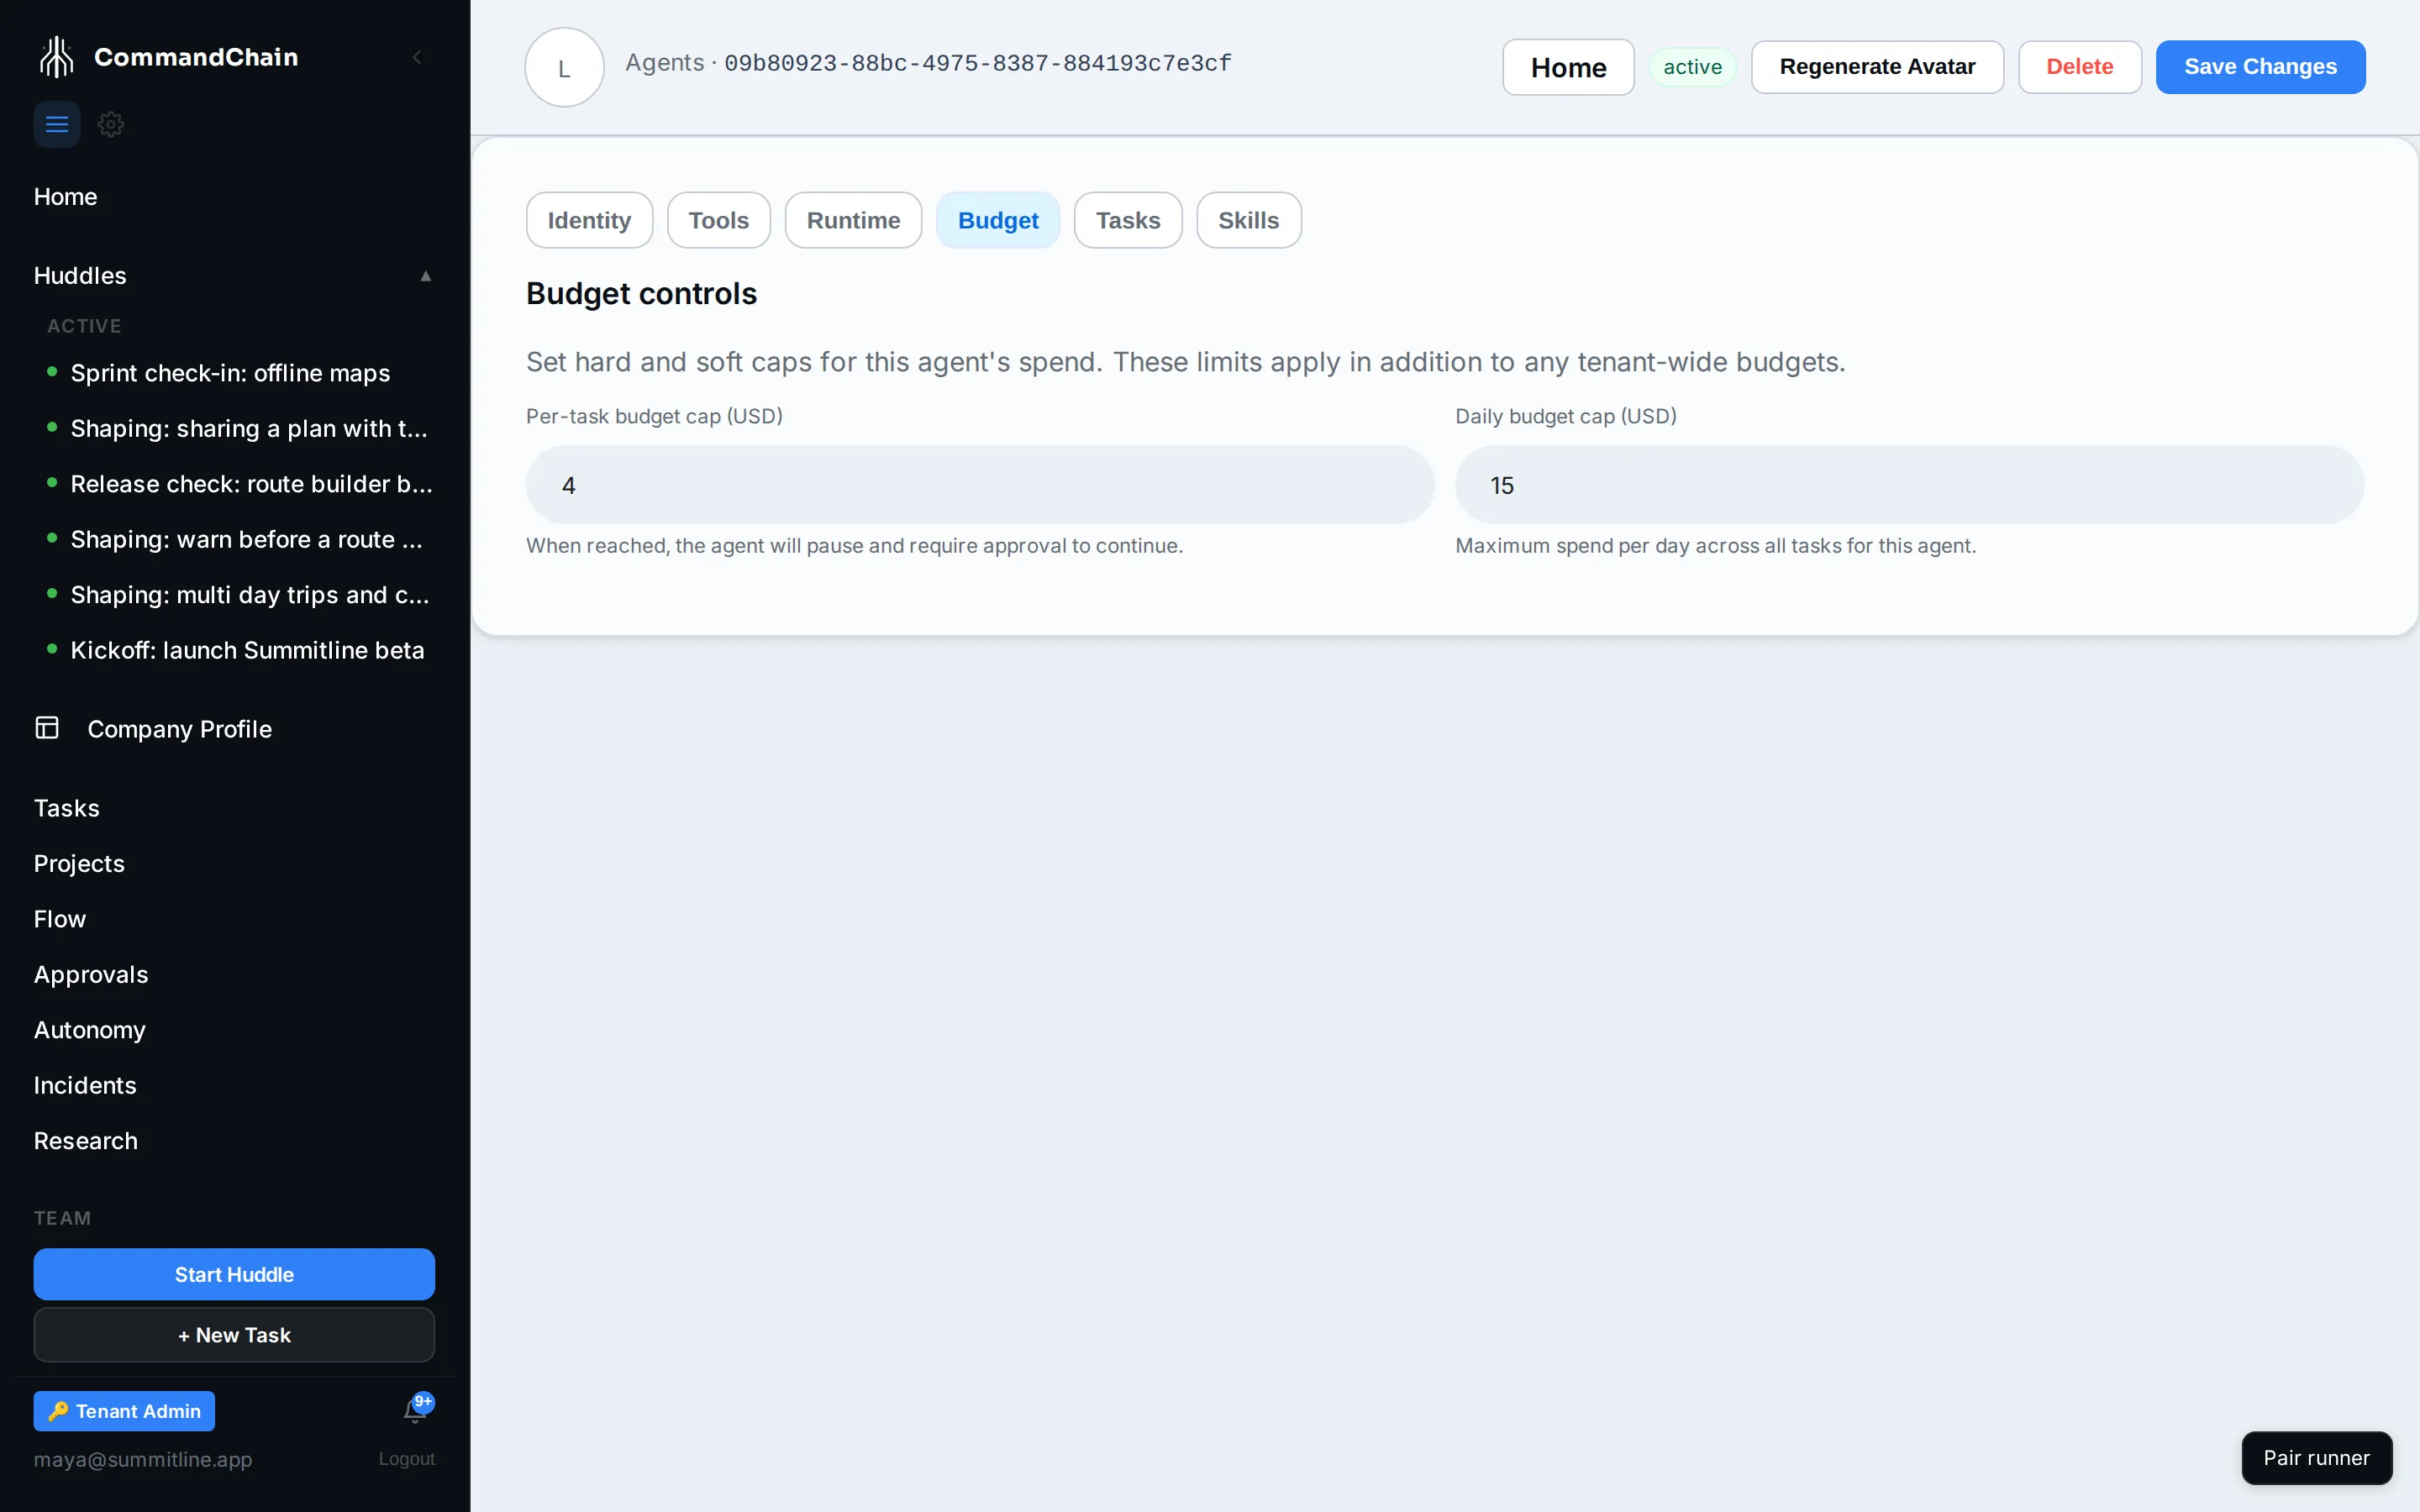Switch to the Runtime tab
The width and height of the screenshot is (2420, 1512).
coord(853,220)
